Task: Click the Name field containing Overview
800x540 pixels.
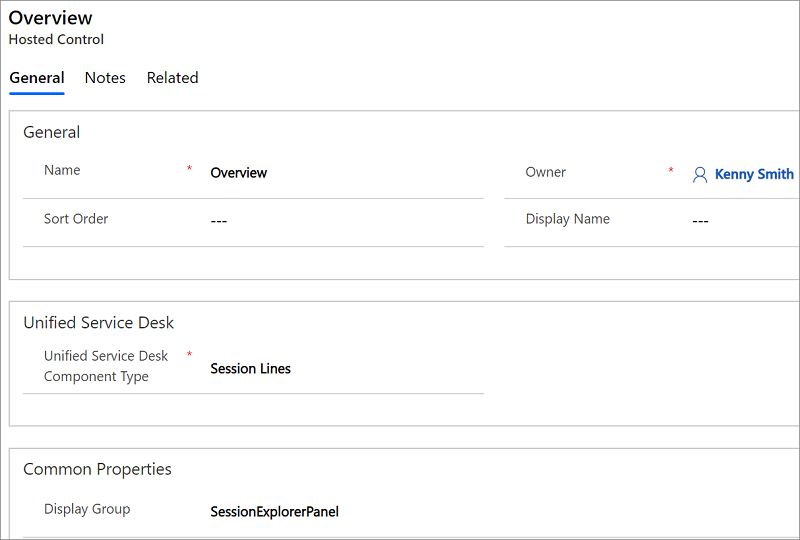Action: point(346,173)
